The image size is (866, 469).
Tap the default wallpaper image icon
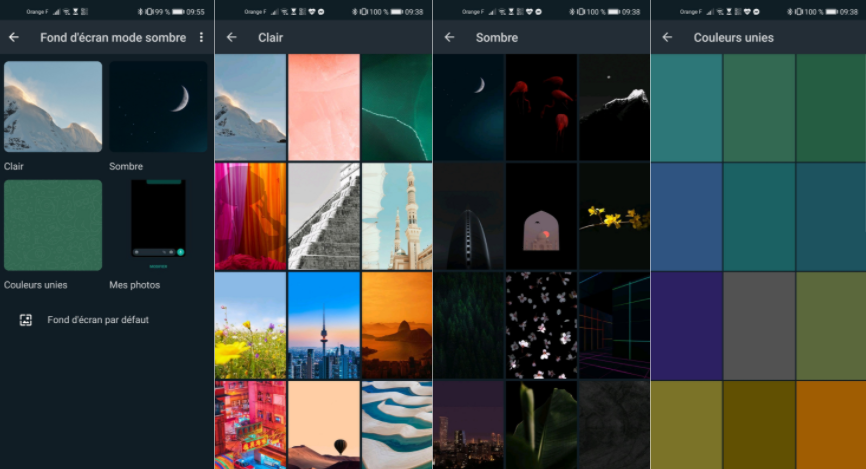26,320
